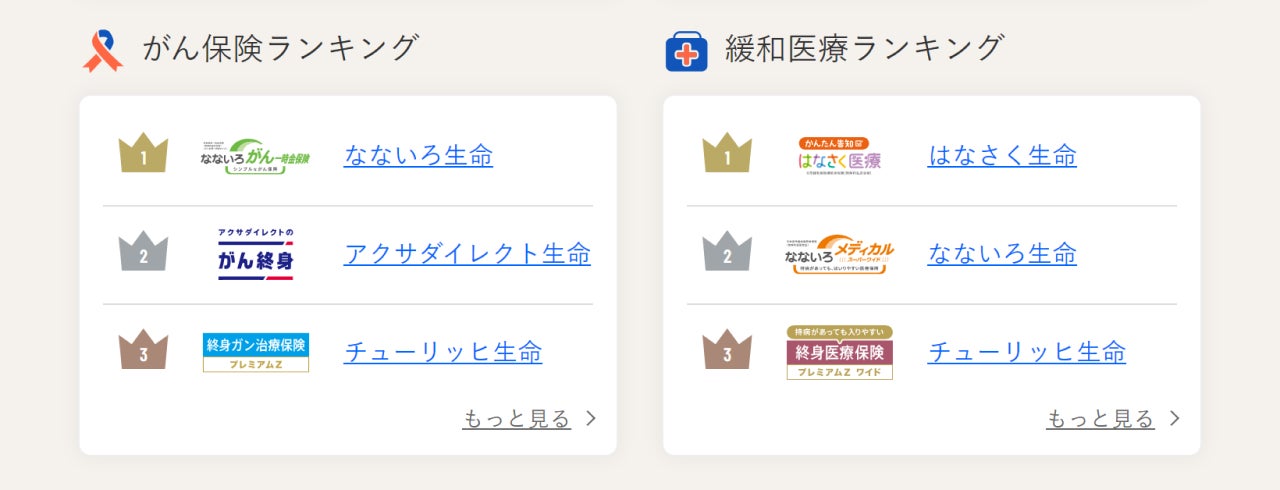Viewport: 1280px width, 490px height.
Task: Click the orange cancer ribbon icon
Action: [x=102, y=50]
